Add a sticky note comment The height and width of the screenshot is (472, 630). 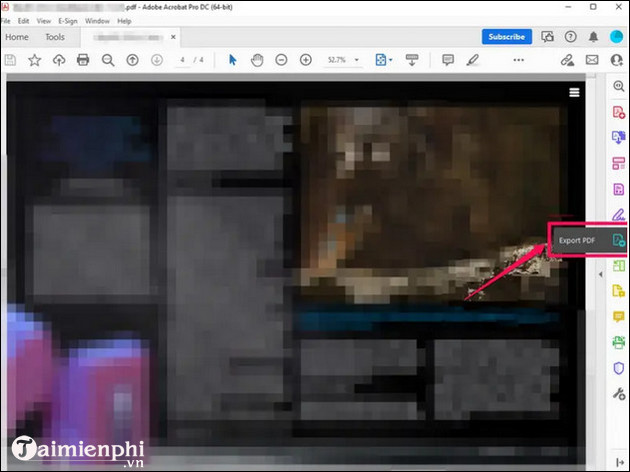pyautogui.click(x=448, y=60)
